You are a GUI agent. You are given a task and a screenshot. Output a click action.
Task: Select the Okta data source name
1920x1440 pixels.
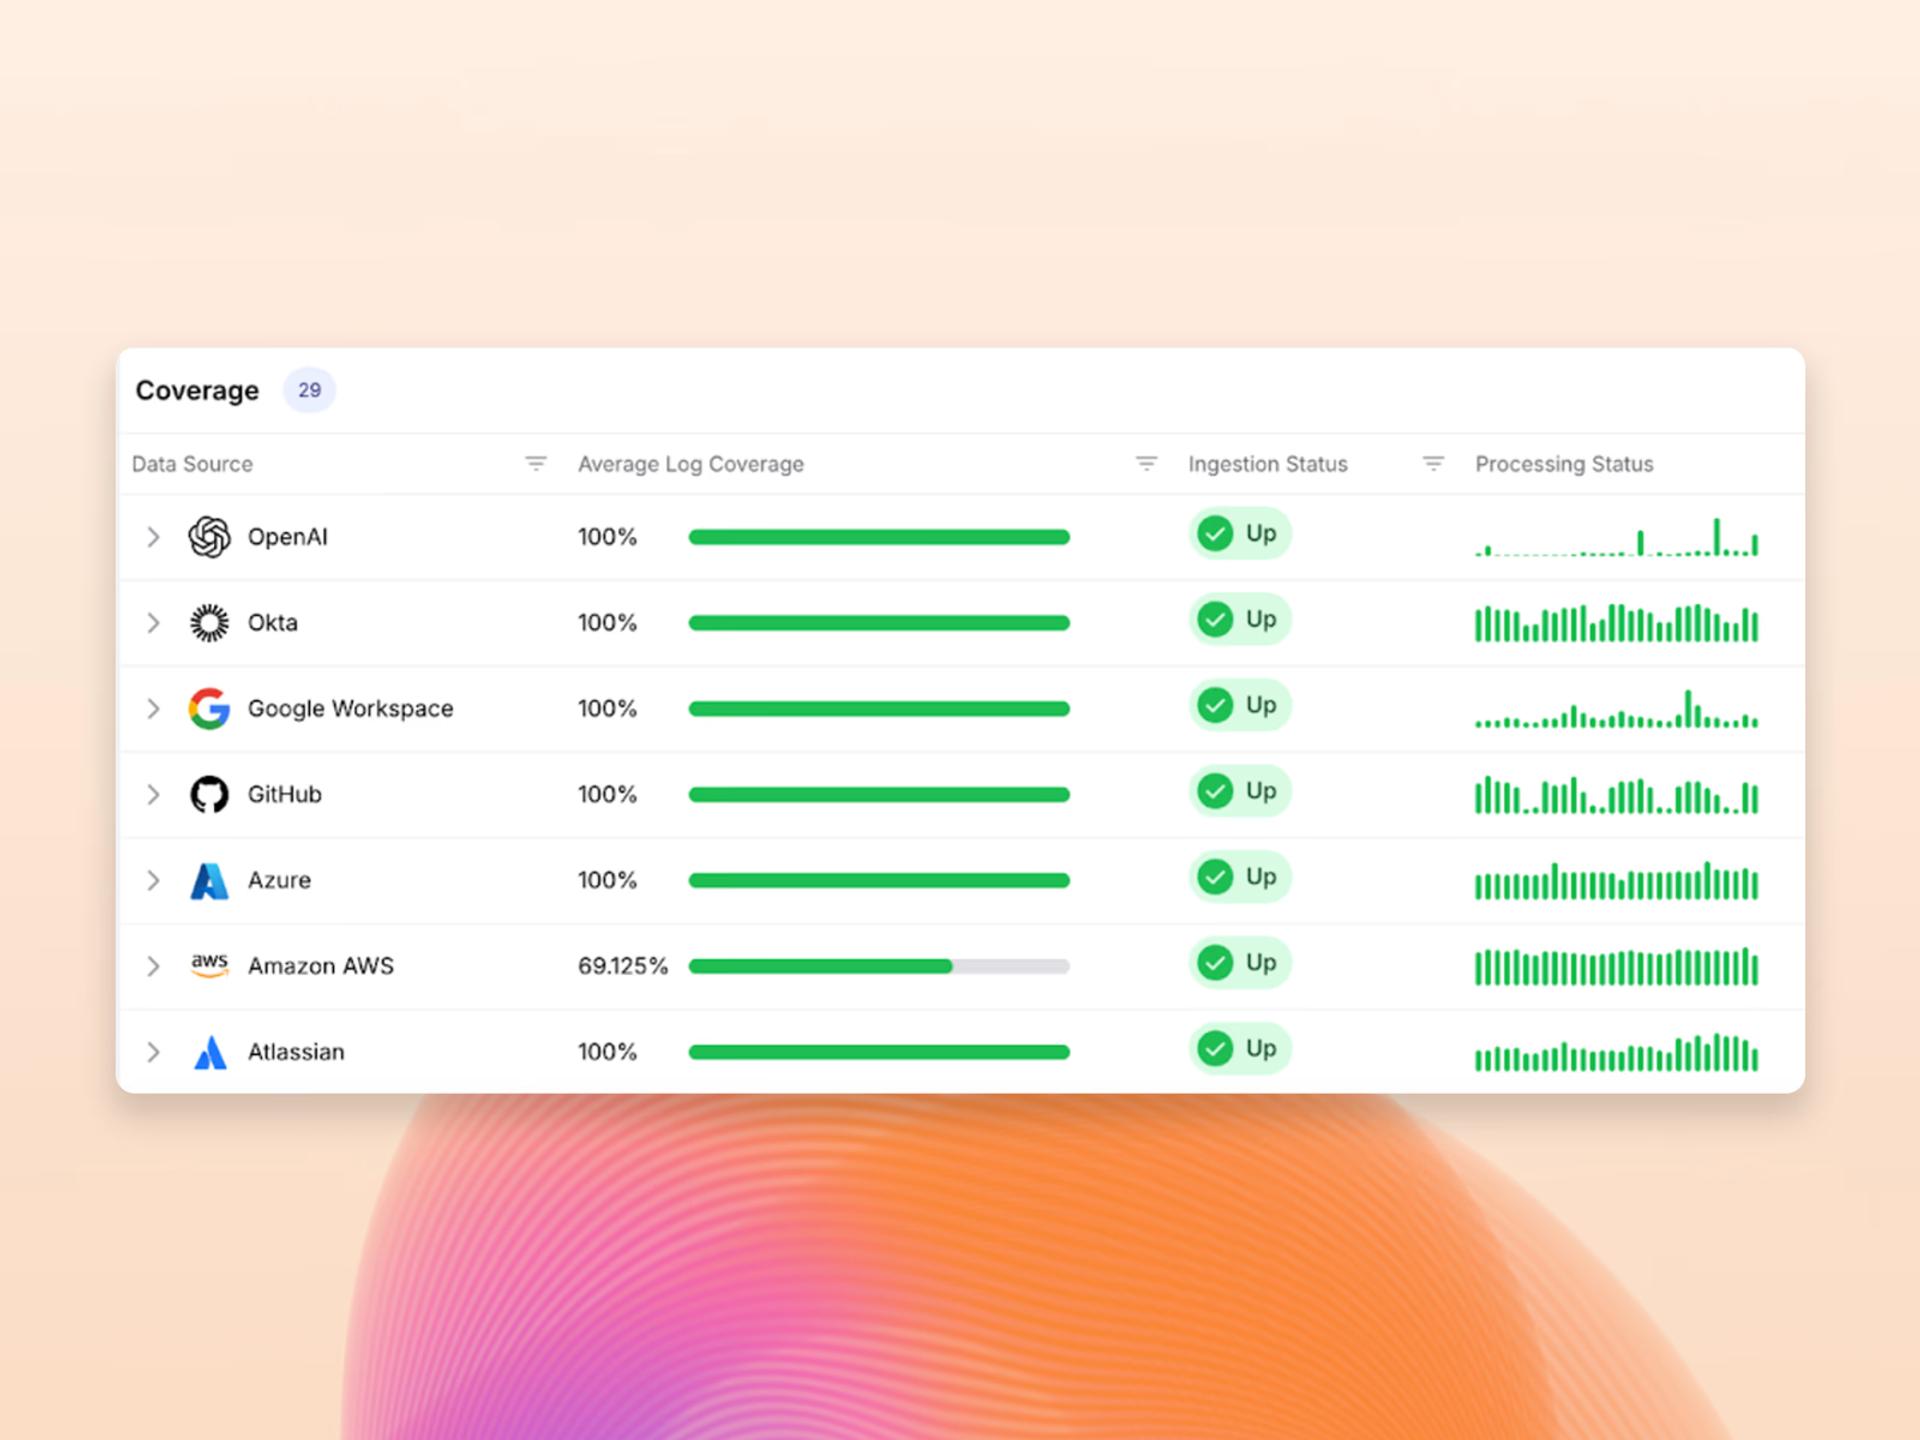pos(273,623)
